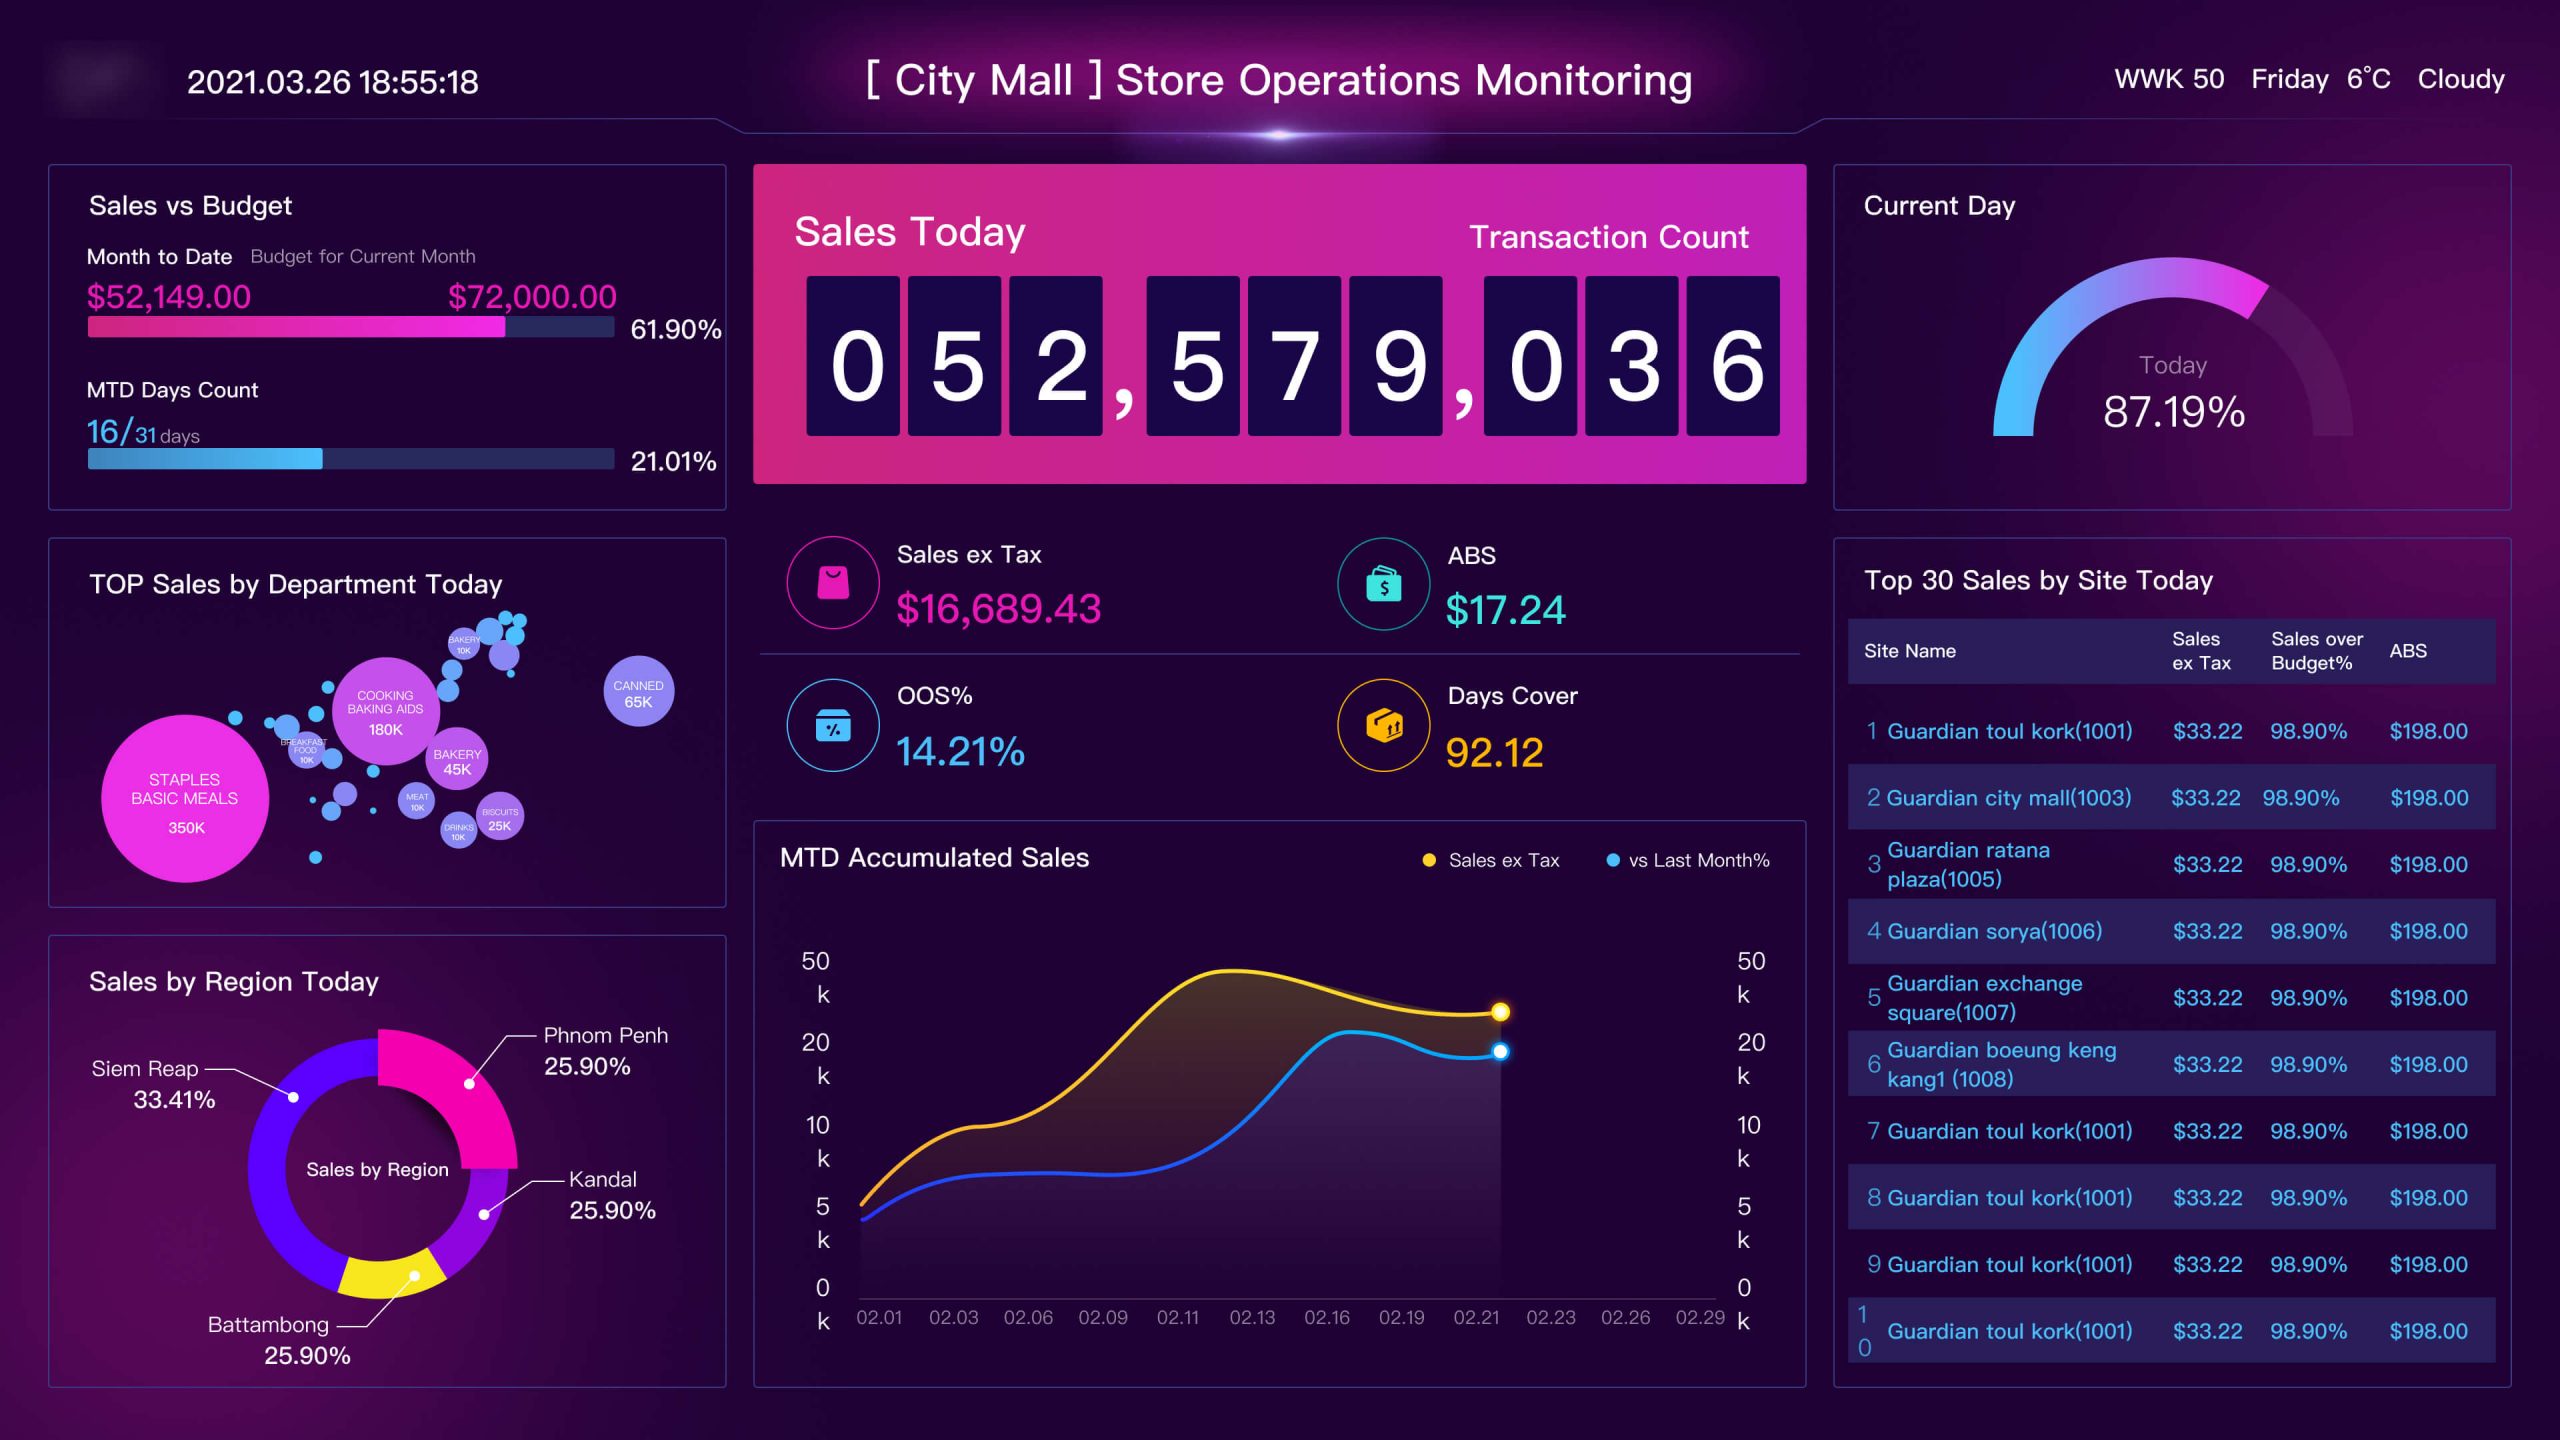Click the Sales ex Tax shopping bag icon
Screen dimensions: 2560x1440
pos(833,583)
